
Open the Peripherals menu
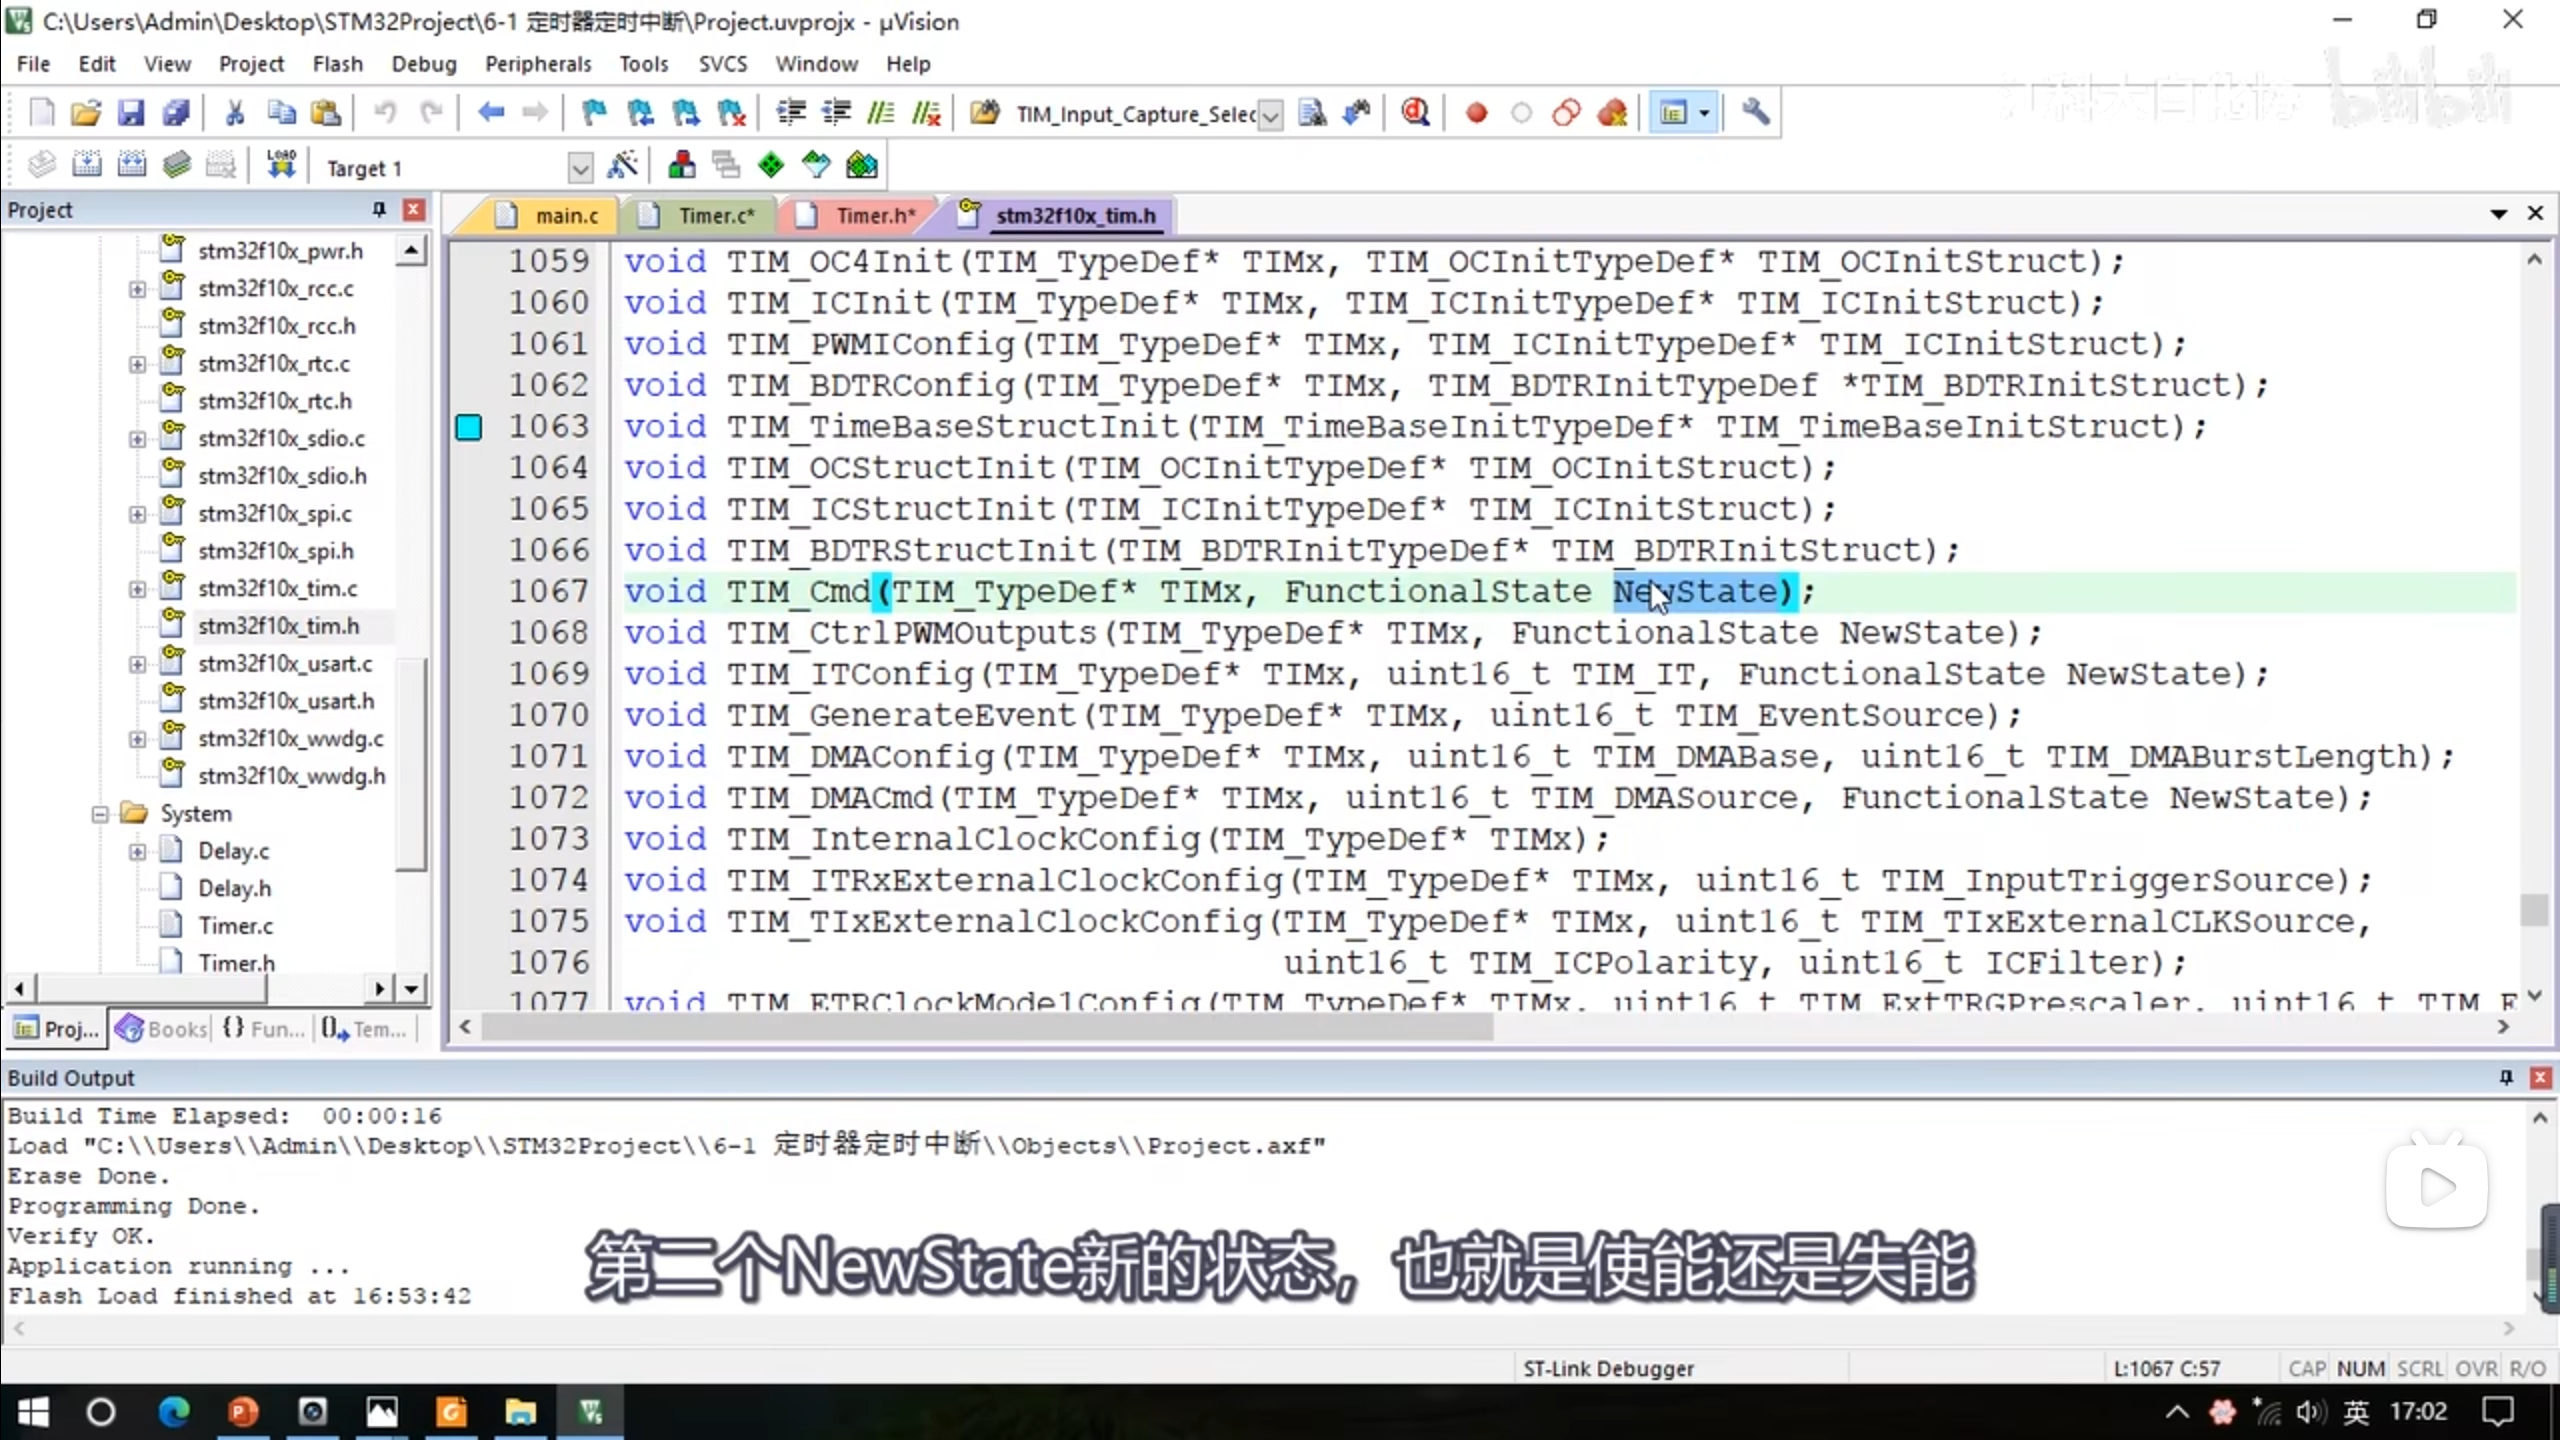538,64
